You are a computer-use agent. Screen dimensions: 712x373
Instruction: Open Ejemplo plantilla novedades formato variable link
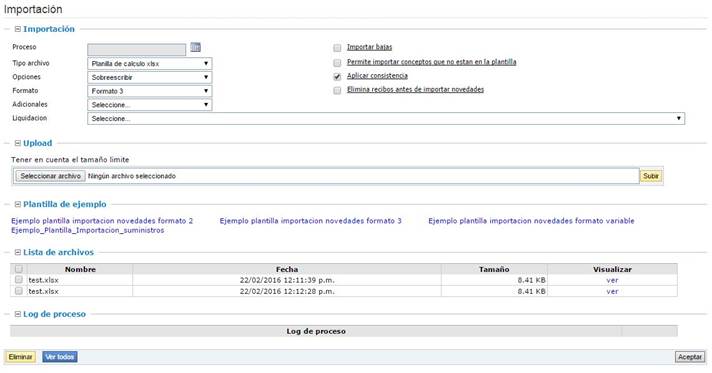(x=531, y=221)
